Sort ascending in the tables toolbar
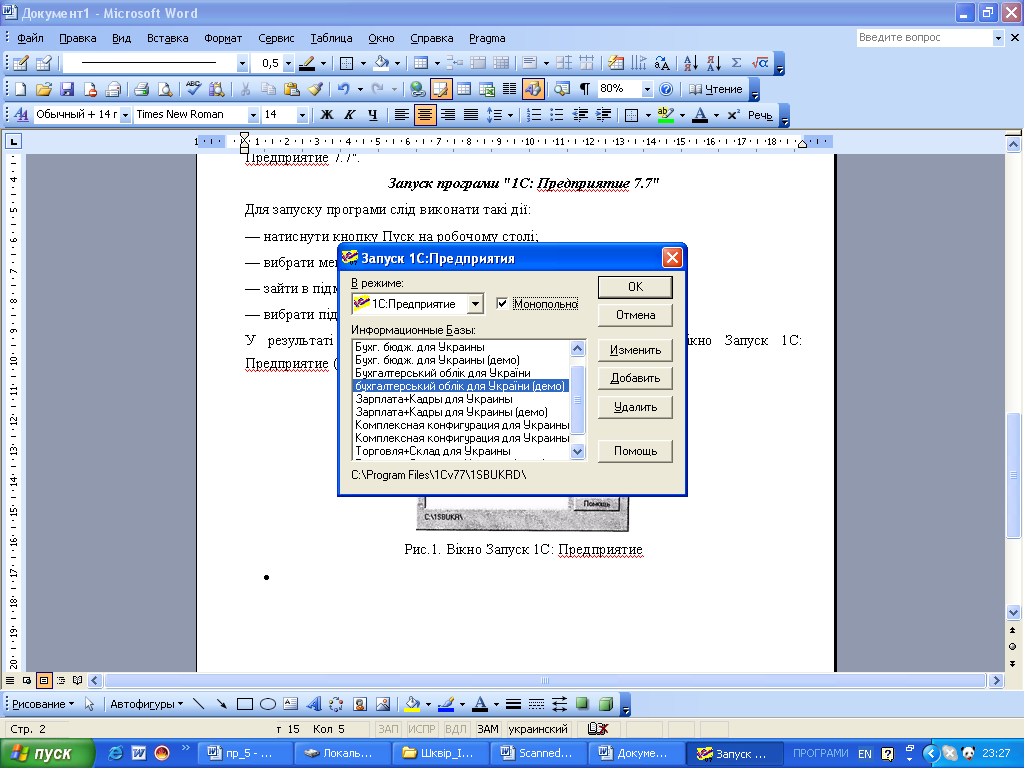This screenshot has width=1024, height=768. (x=690, y=63)
